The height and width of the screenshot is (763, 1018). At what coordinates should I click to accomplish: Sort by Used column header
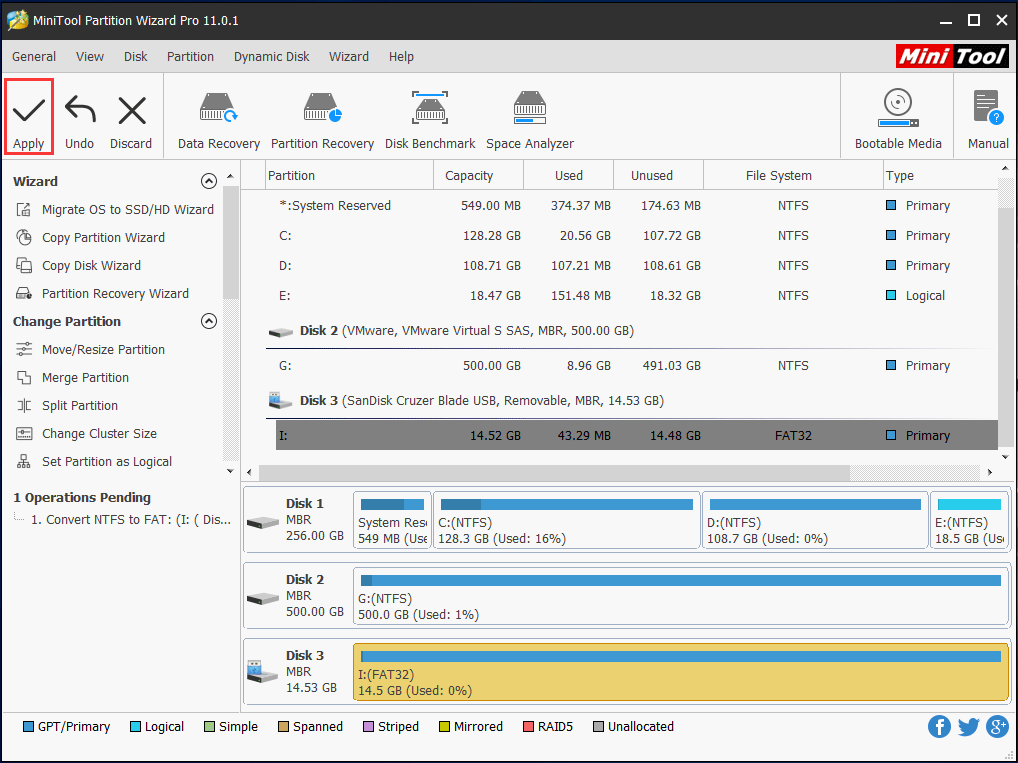click(x=569, y=175)
